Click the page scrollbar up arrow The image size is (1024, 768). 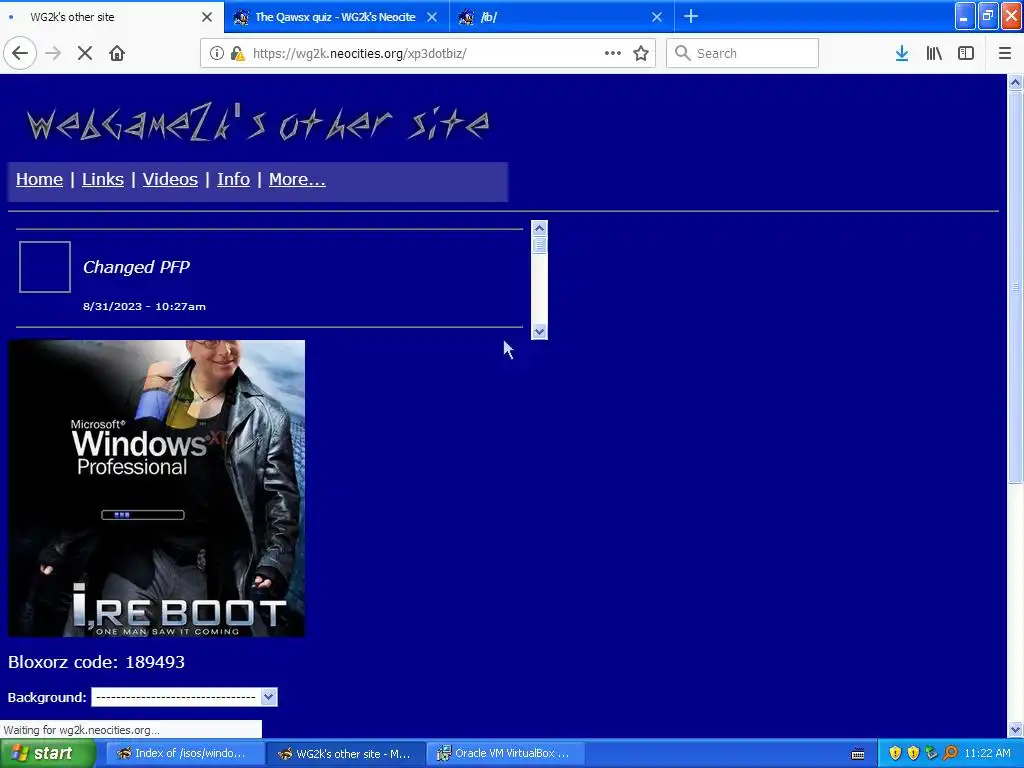1015,82
